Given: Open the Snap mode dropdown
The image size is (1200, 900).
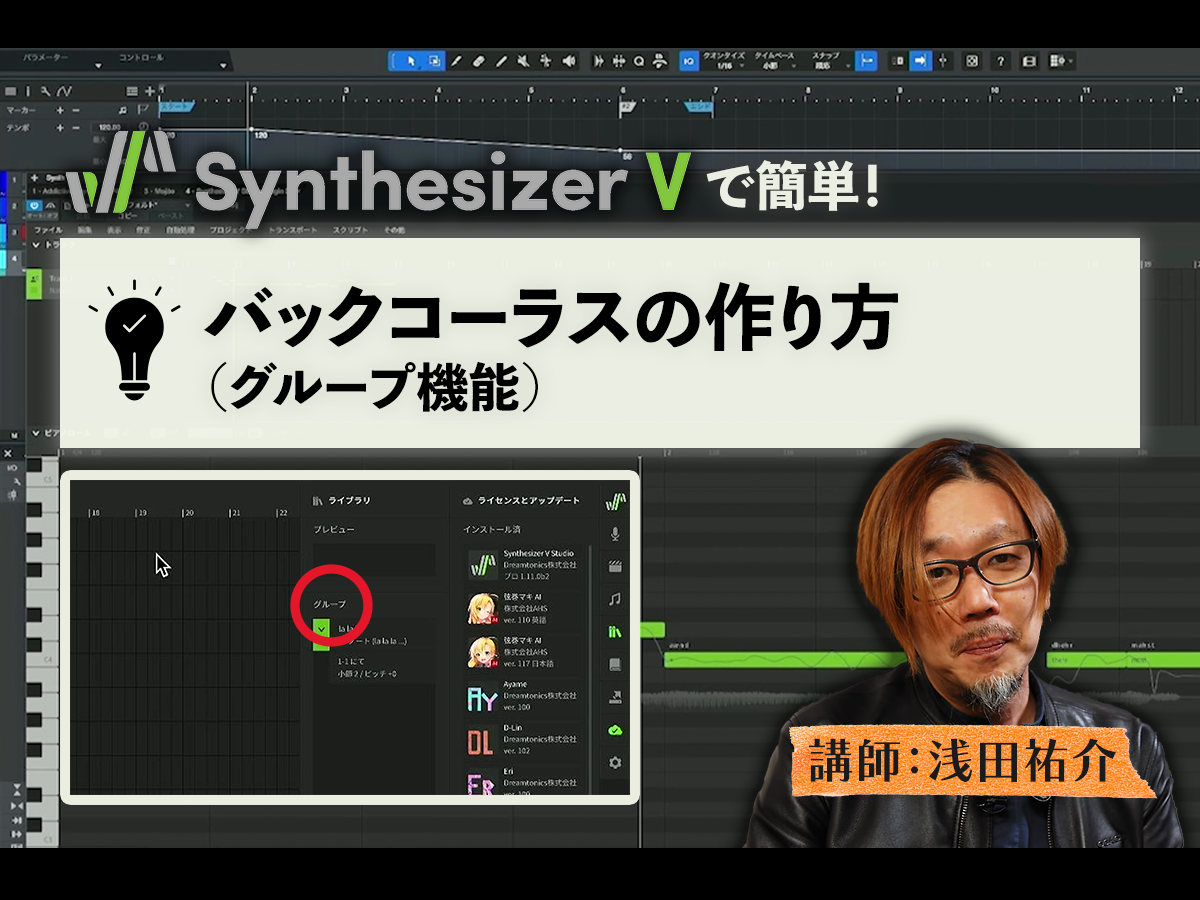Looking at the screenshot, I should click(830, 61).
